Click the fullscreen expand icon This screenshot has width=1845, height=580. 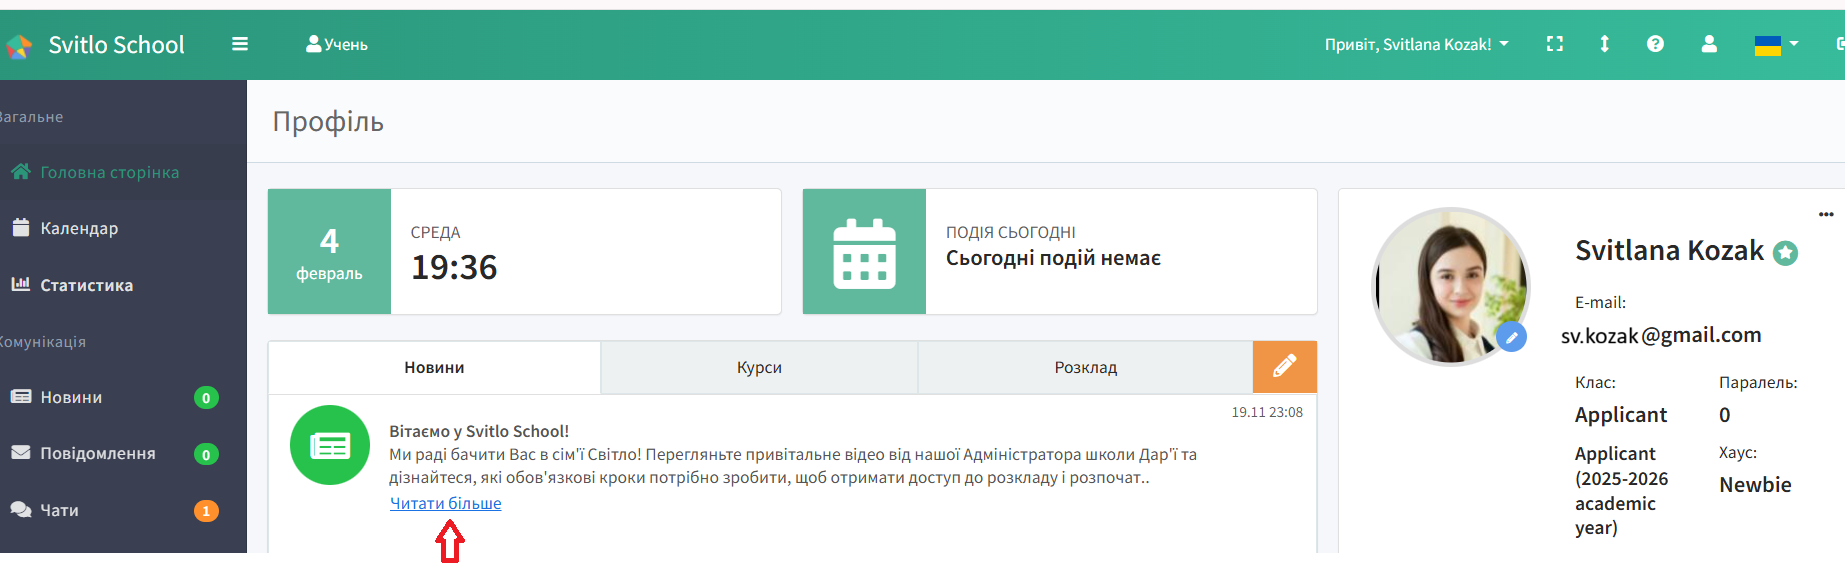[1554, 44]
